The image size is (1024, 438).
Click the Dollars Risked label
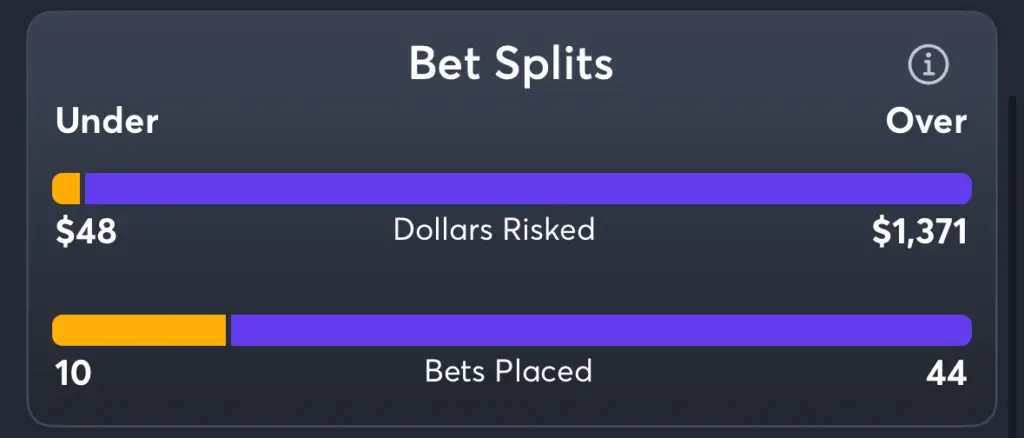494,230
